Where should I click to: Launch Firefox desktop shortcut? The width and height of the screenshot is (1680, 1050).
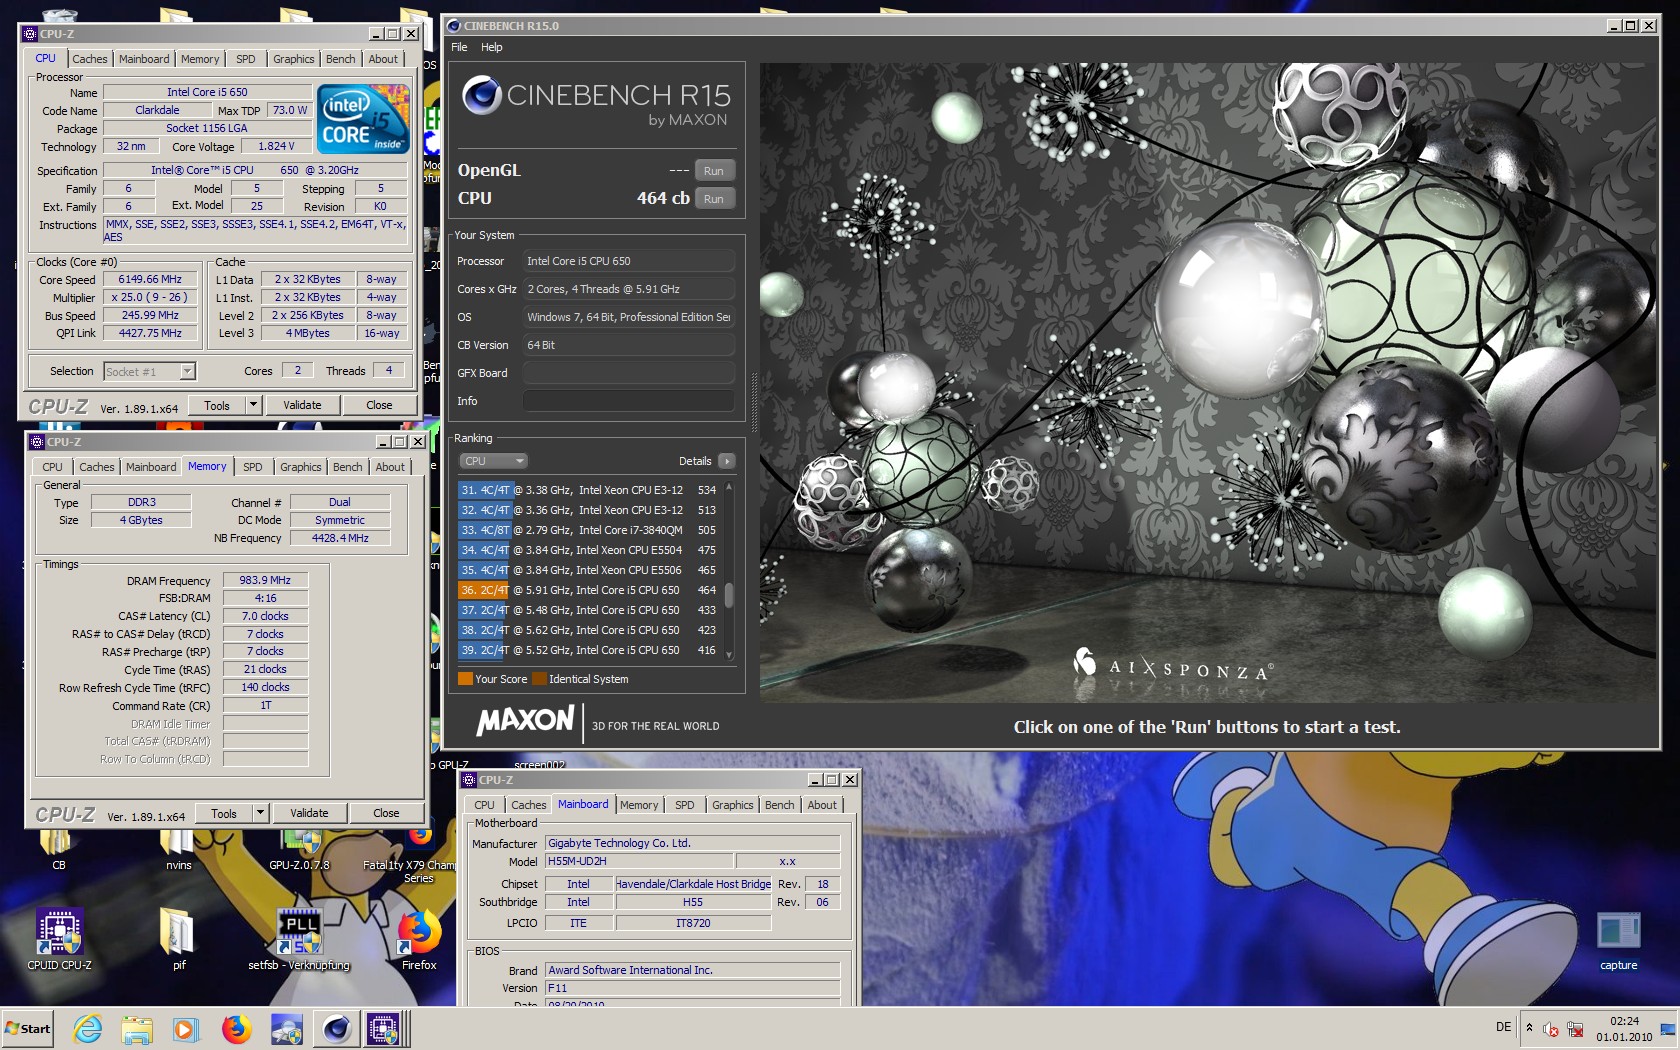(x=419, y=940)
